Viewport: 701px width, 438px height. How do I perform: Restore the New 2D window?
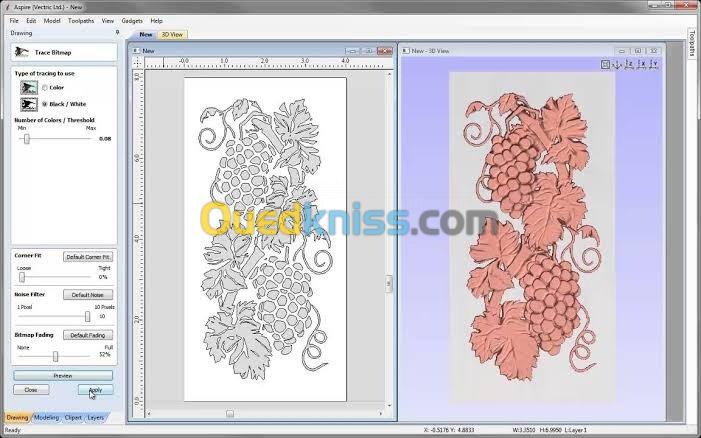coord(368,51)
